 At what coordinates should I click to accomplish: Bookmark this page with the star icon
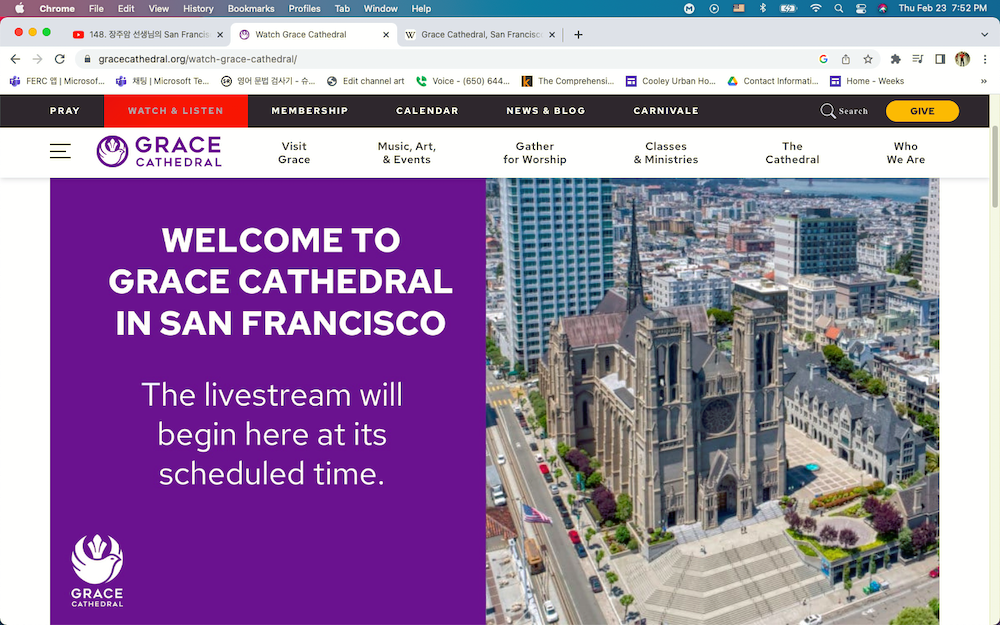pyautogui.click(x=868, y=59)
